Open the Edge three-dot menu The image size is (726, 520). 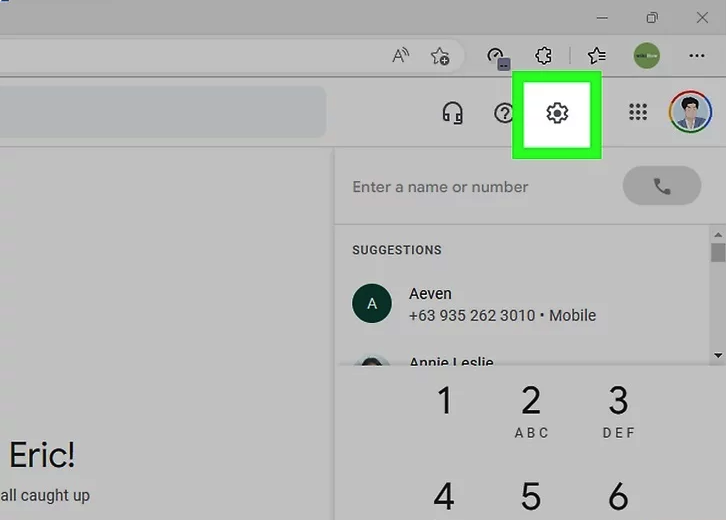(697, 56)
